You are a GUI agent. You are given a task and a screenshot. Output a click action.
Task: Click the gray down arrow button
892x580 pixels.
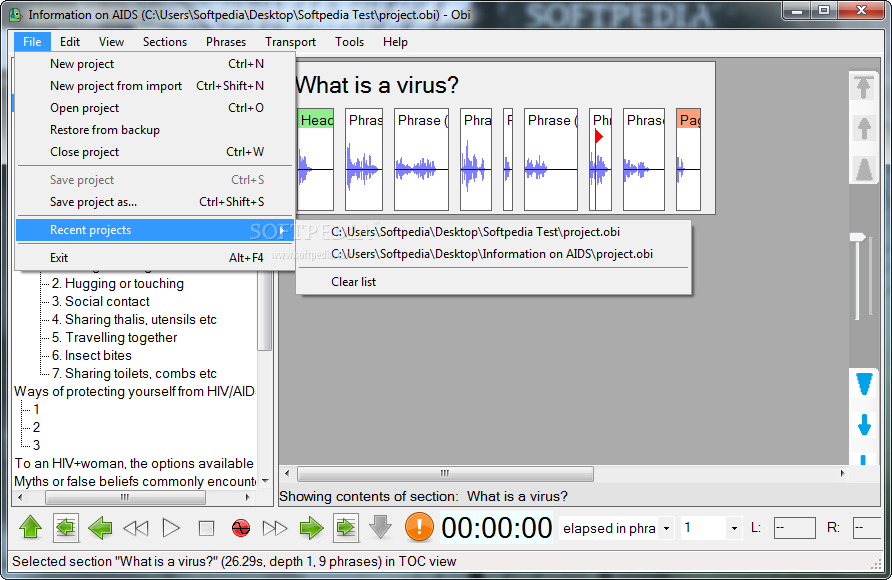380,528
